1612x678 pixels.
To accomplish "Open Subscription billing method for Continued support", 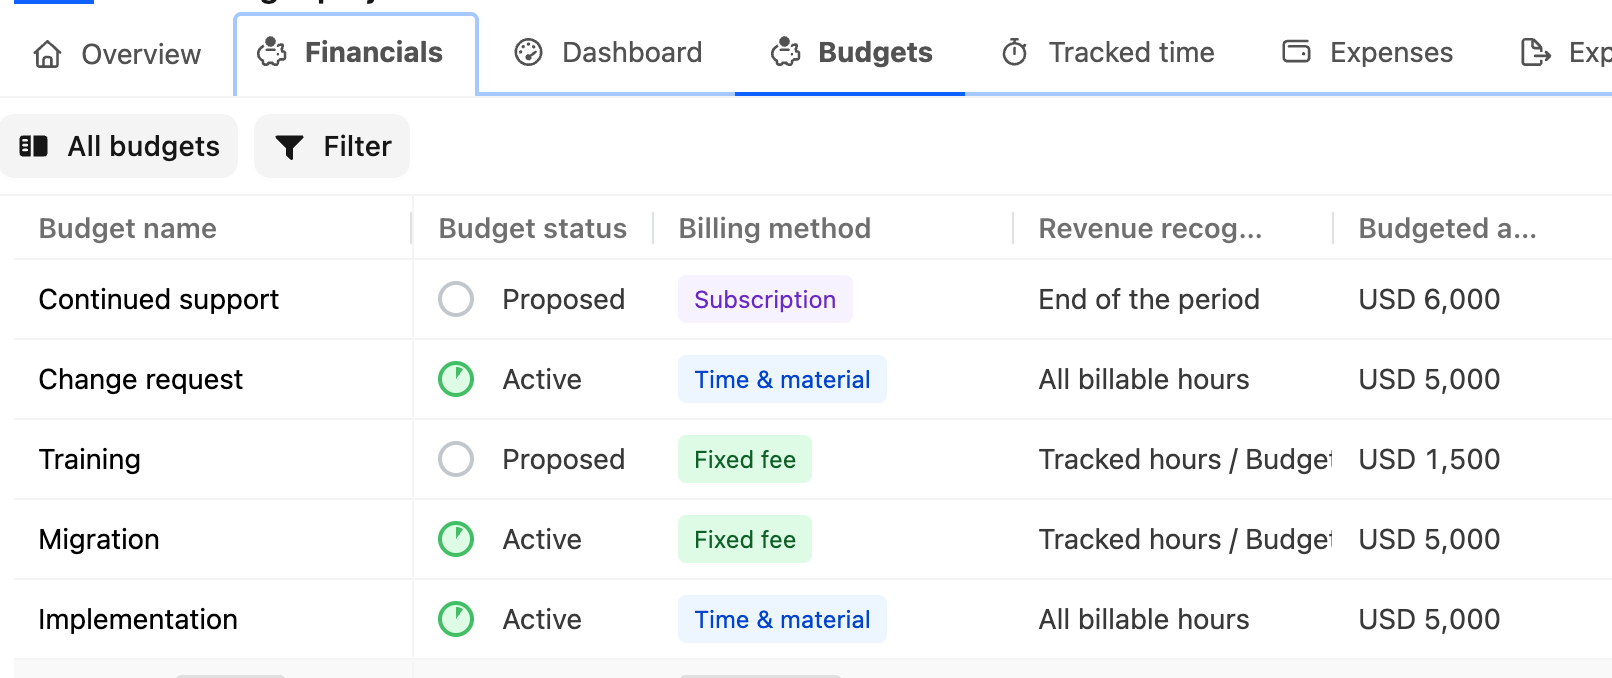I will click(765, 299).
